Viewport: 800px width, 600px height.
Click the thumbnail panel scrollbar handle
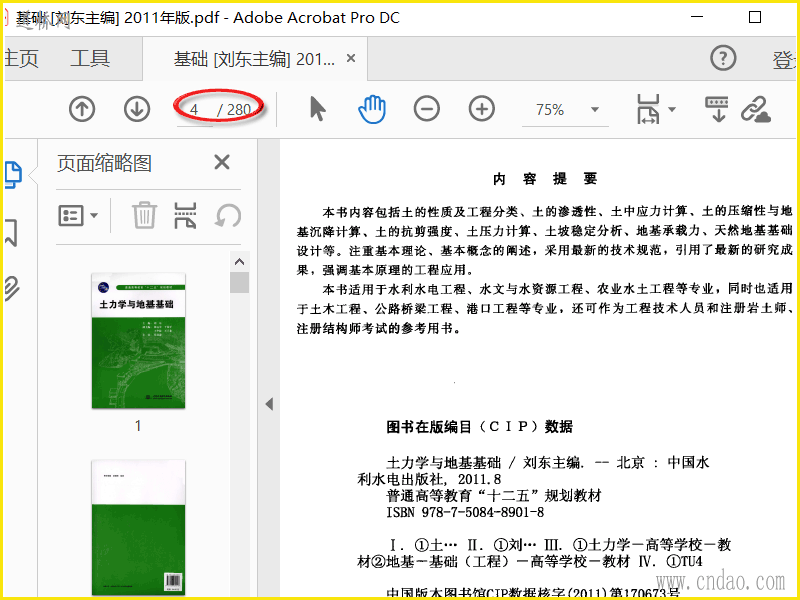239,283
